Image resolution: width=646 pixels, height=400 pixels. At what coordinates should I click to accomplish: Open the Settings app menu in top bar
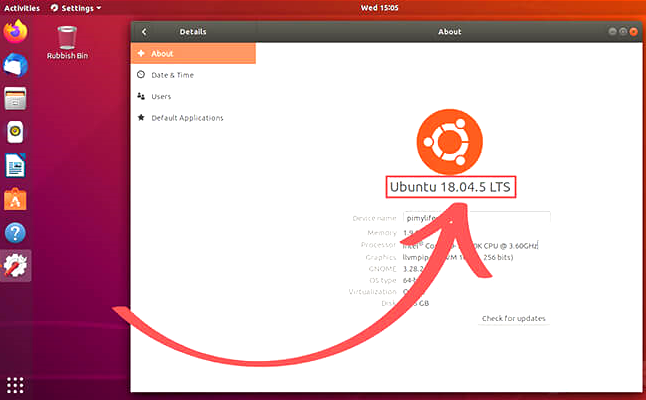tap(76, 8)
